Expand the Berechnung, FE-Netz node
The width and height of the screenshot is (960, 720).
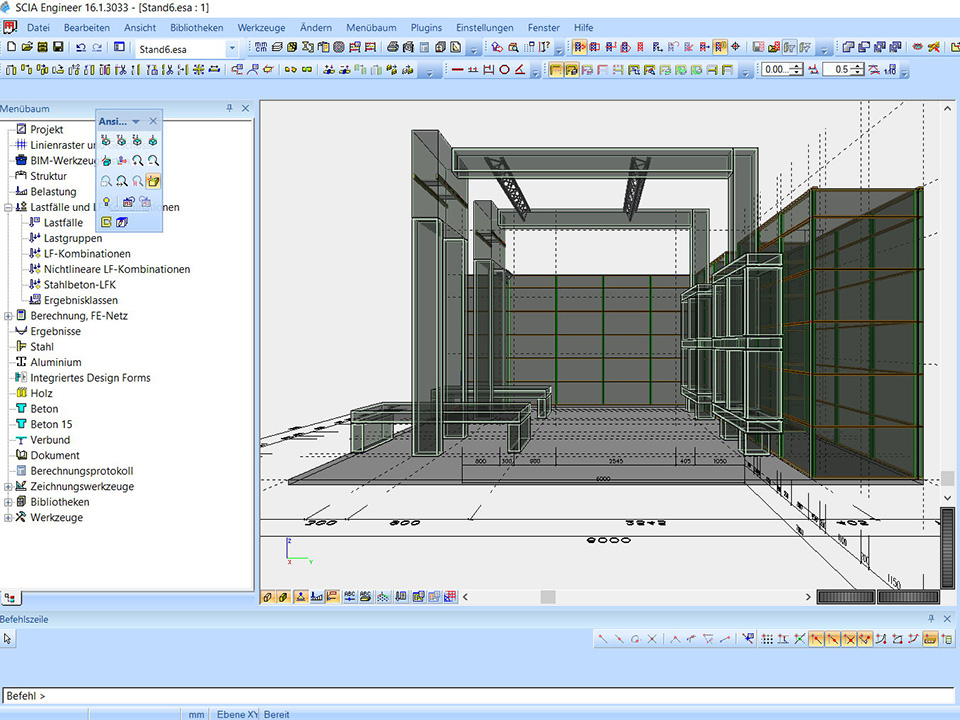8,316
